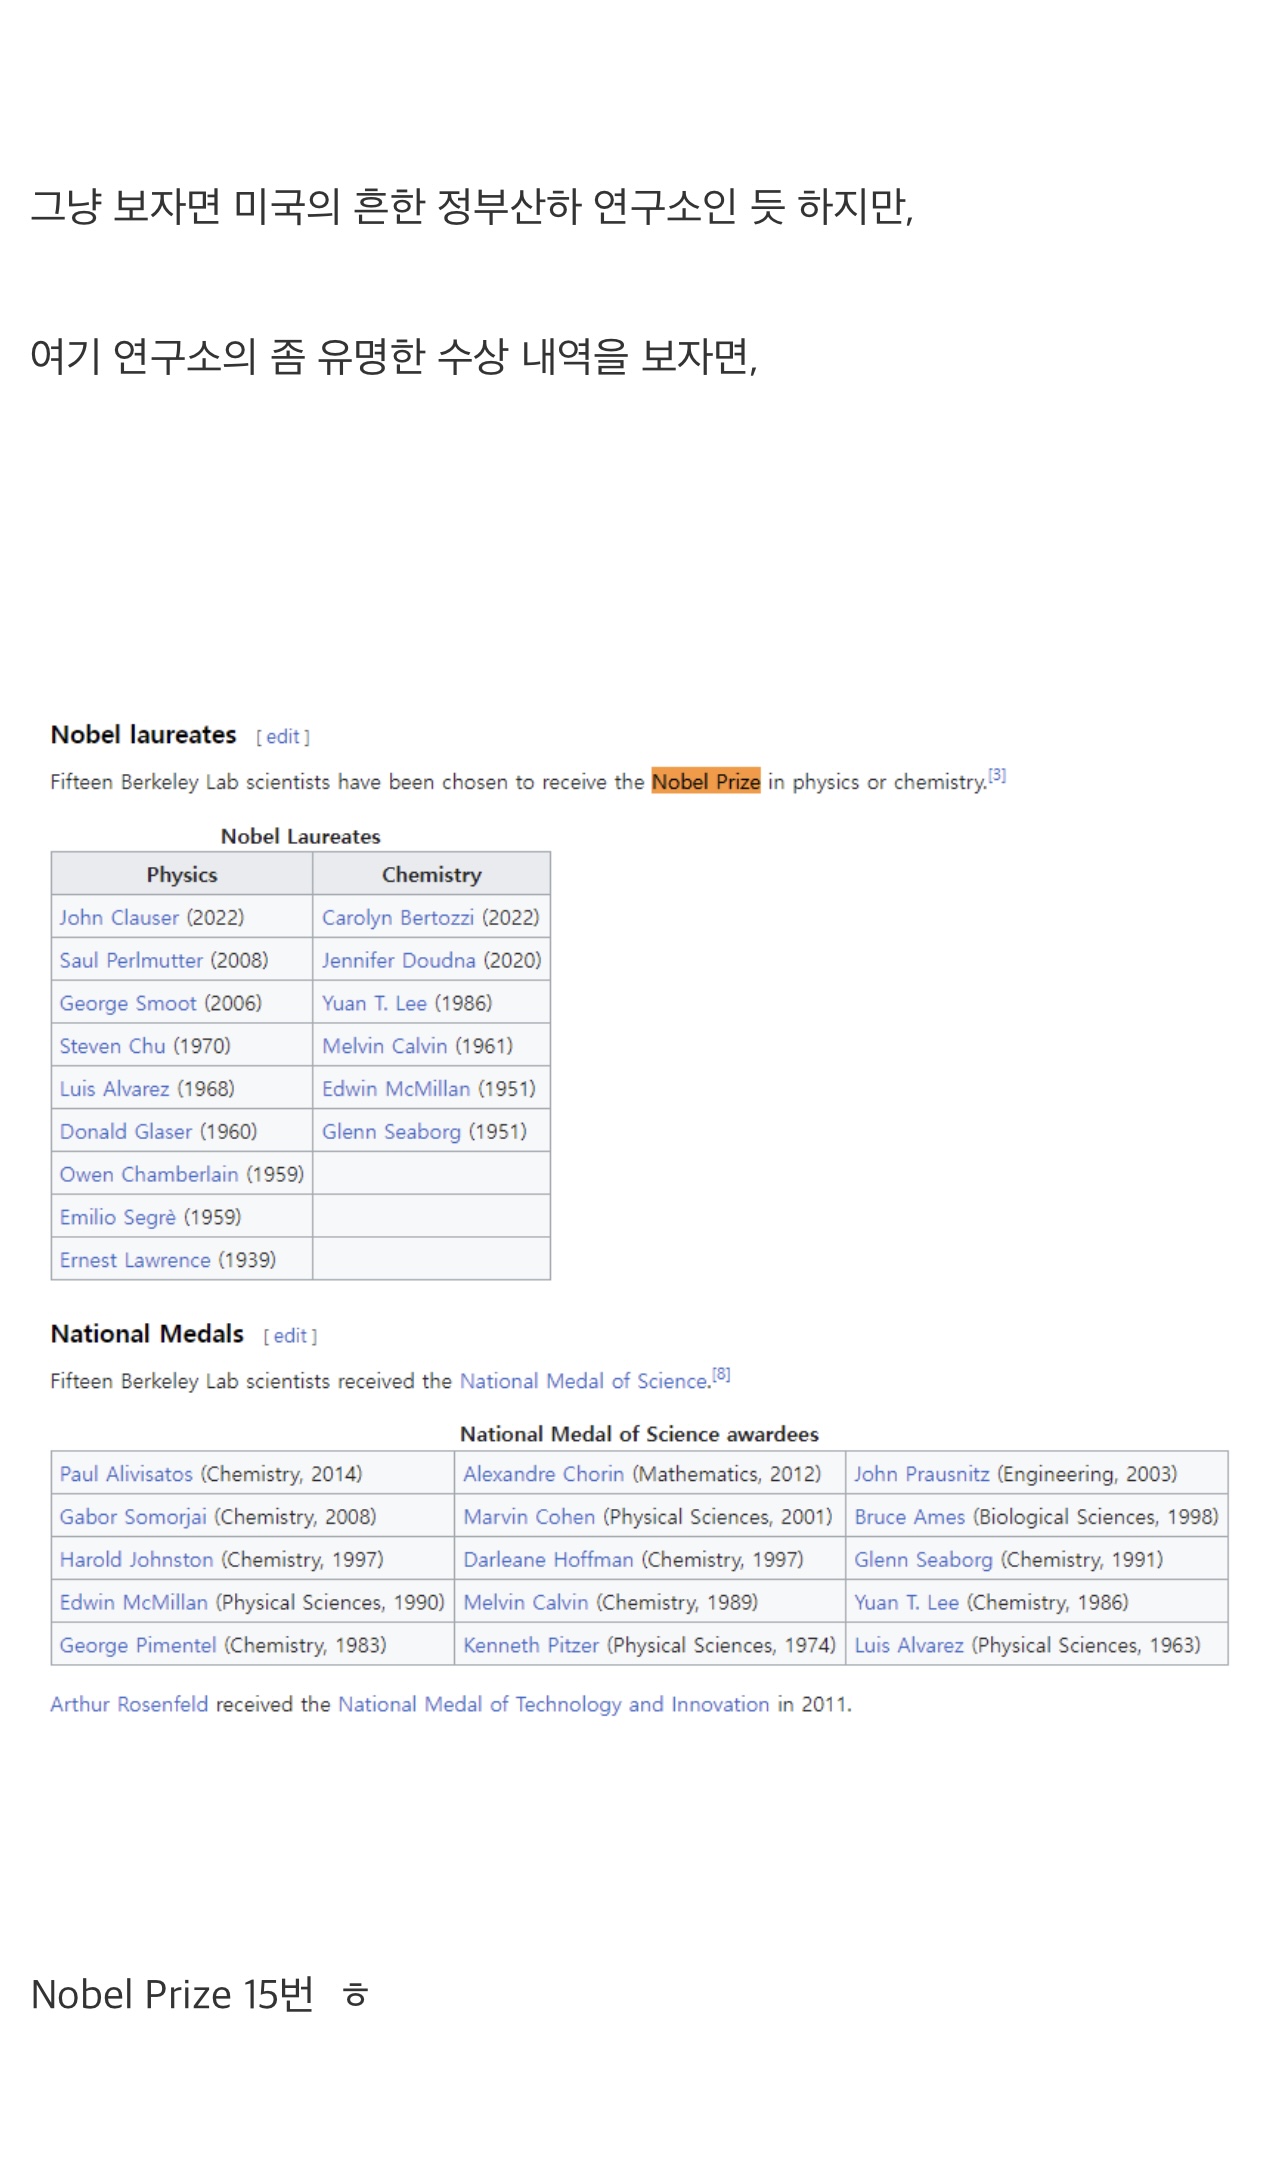Click the Chemistry column header
Screen dimensions: 1284x2163
[x=432, y=875]
